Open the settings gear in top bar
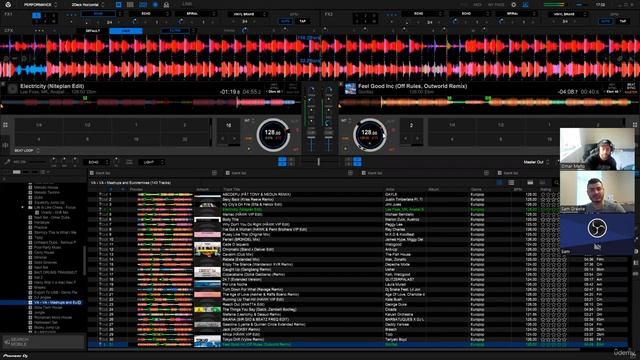This screenshot has height=360, width=640. tap(514, 4)
